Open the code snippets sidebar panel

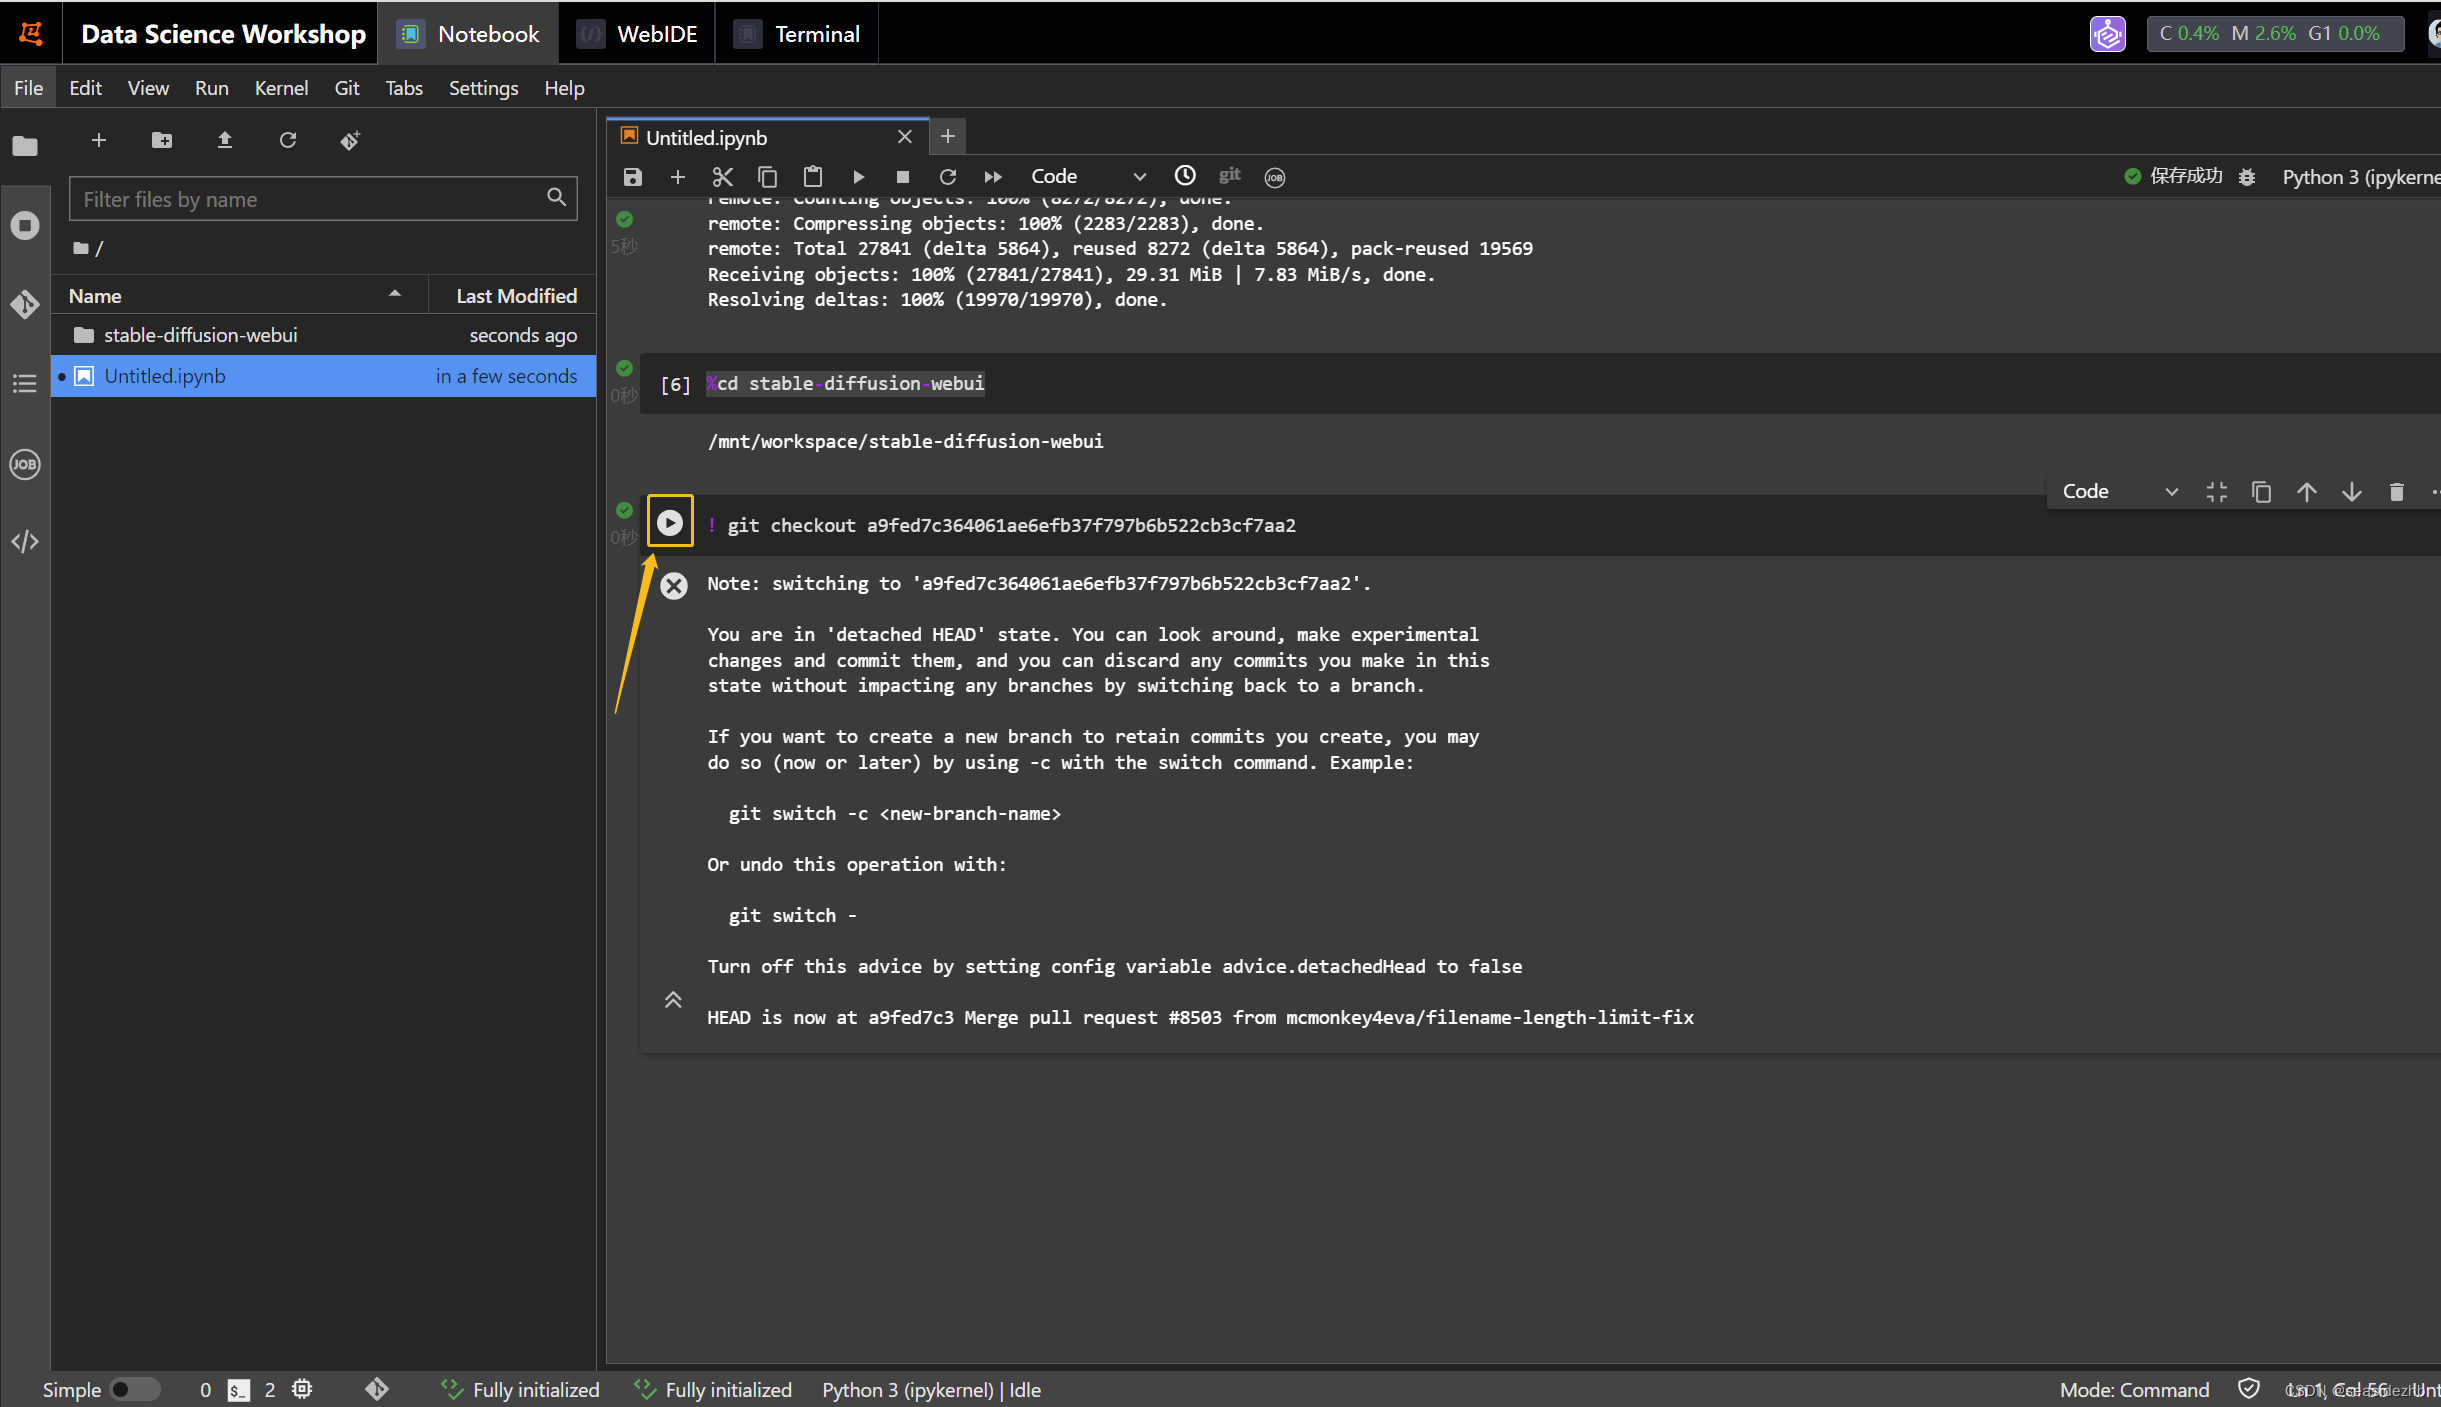pos(25,542)
